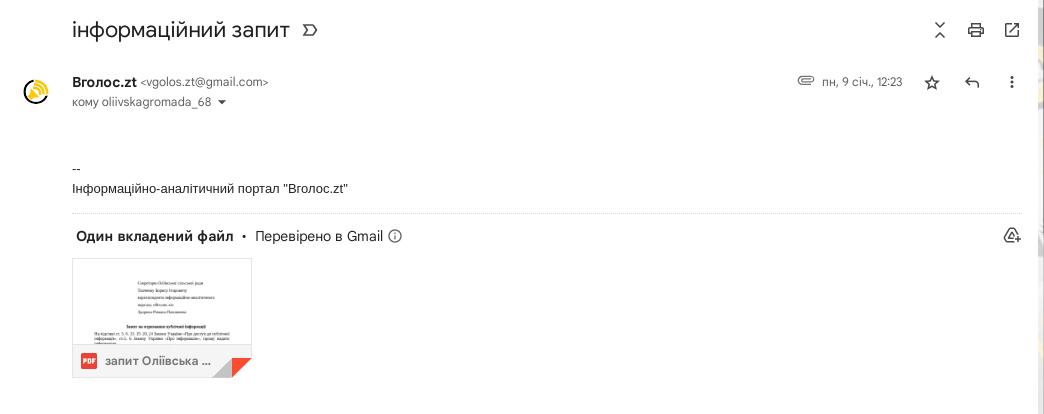1044x414 pixels.
Task: Collapse all messages with the chevrons icon
Action: [x=940, y=30]
